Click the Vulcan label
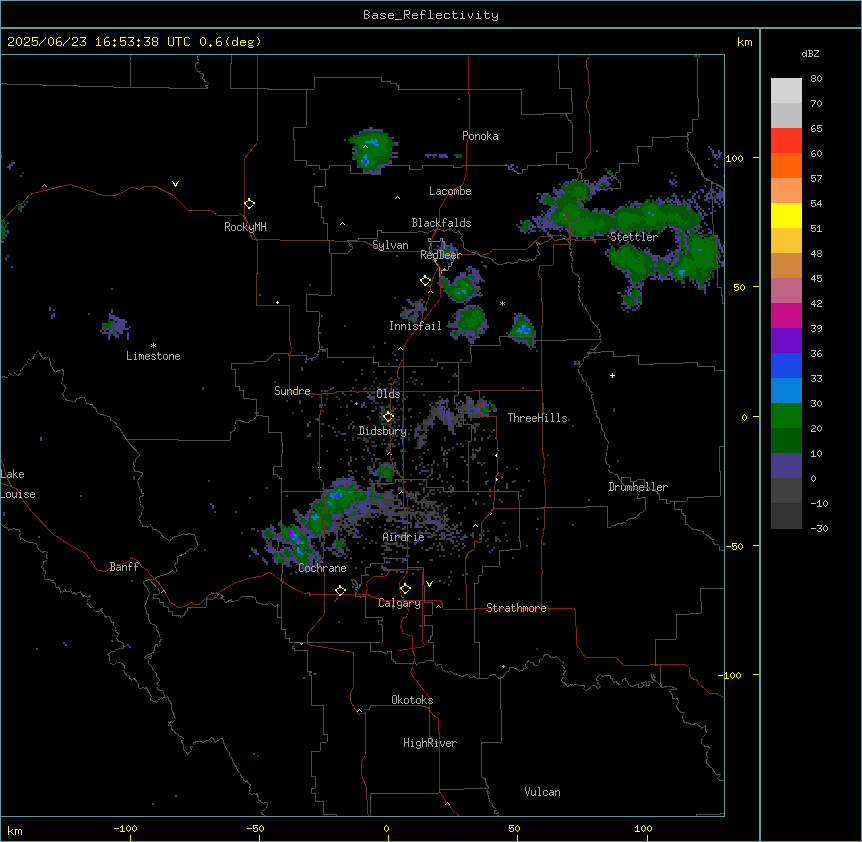This screenshot has width=862, height=842. (x=542, y=792)
